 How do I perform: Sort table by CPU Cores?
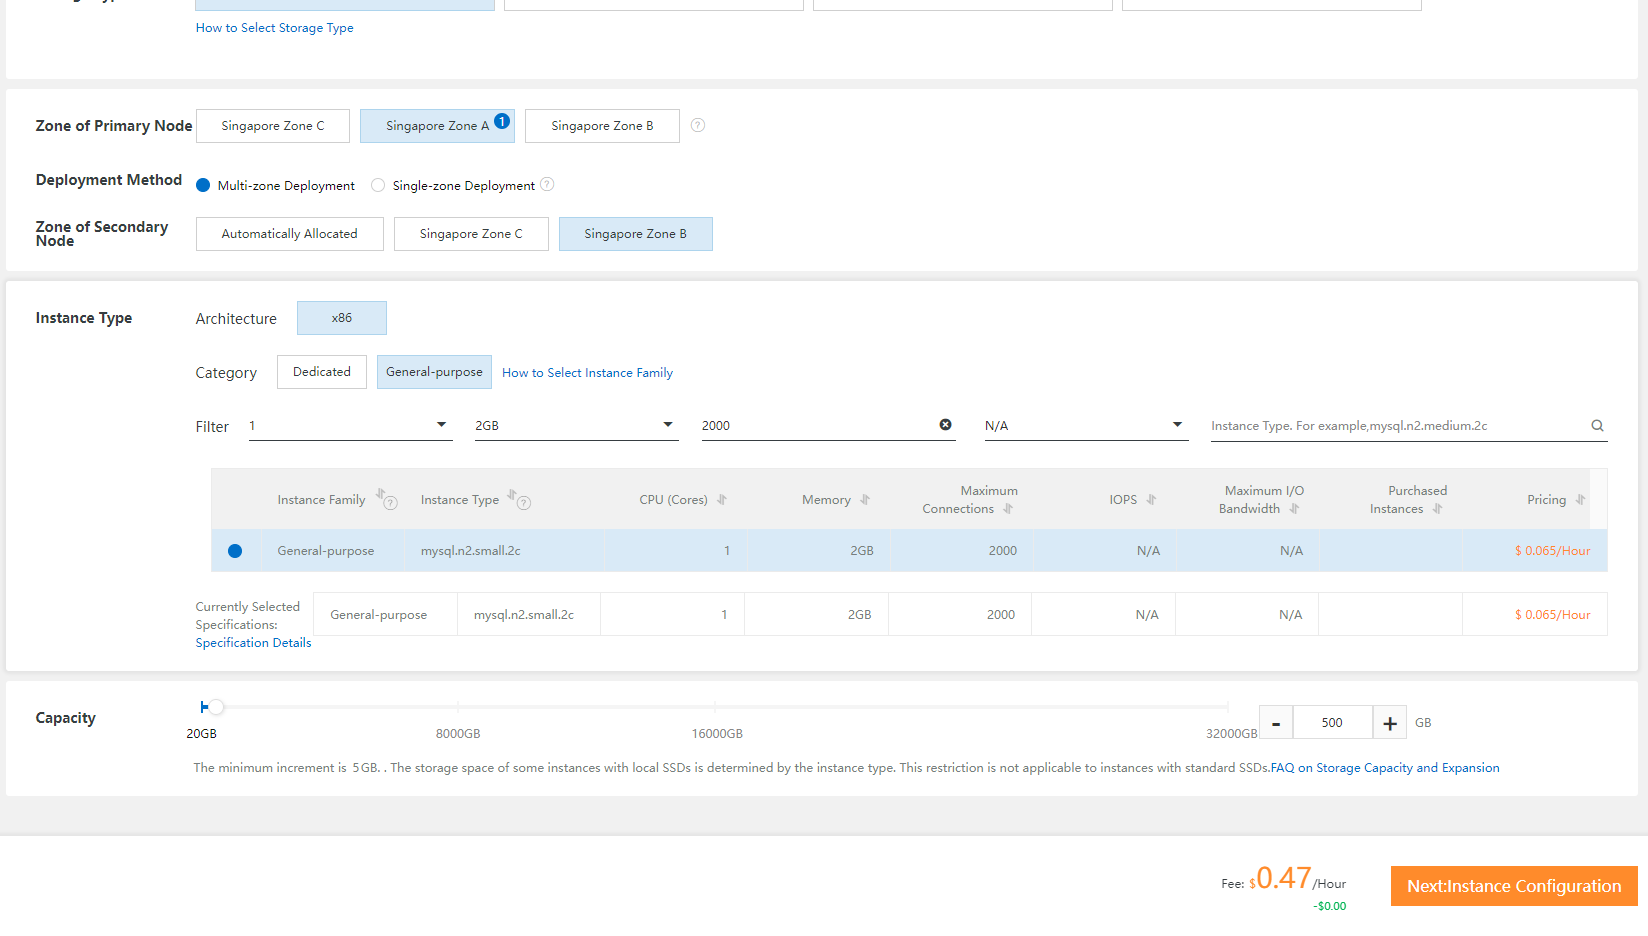coord(721,500)
